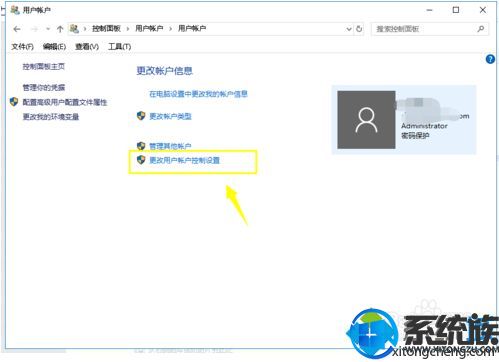The width and height of the screenshot is (499, 362).
Task: Open 在电脑设置中更改我的帐户信息 link
Action: click(198, 94)
